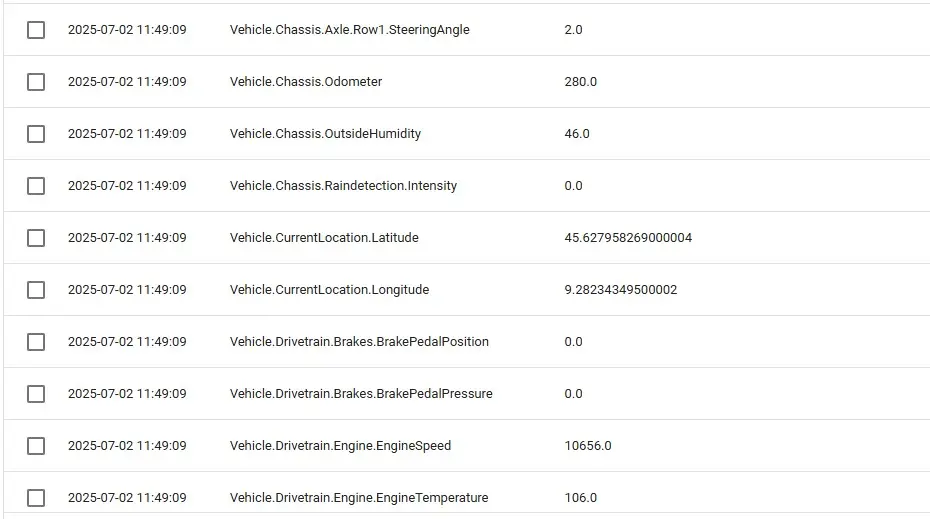Click the Odometer value 280.0
Viewport: 930px width, 519px height.
click(581, 82)
